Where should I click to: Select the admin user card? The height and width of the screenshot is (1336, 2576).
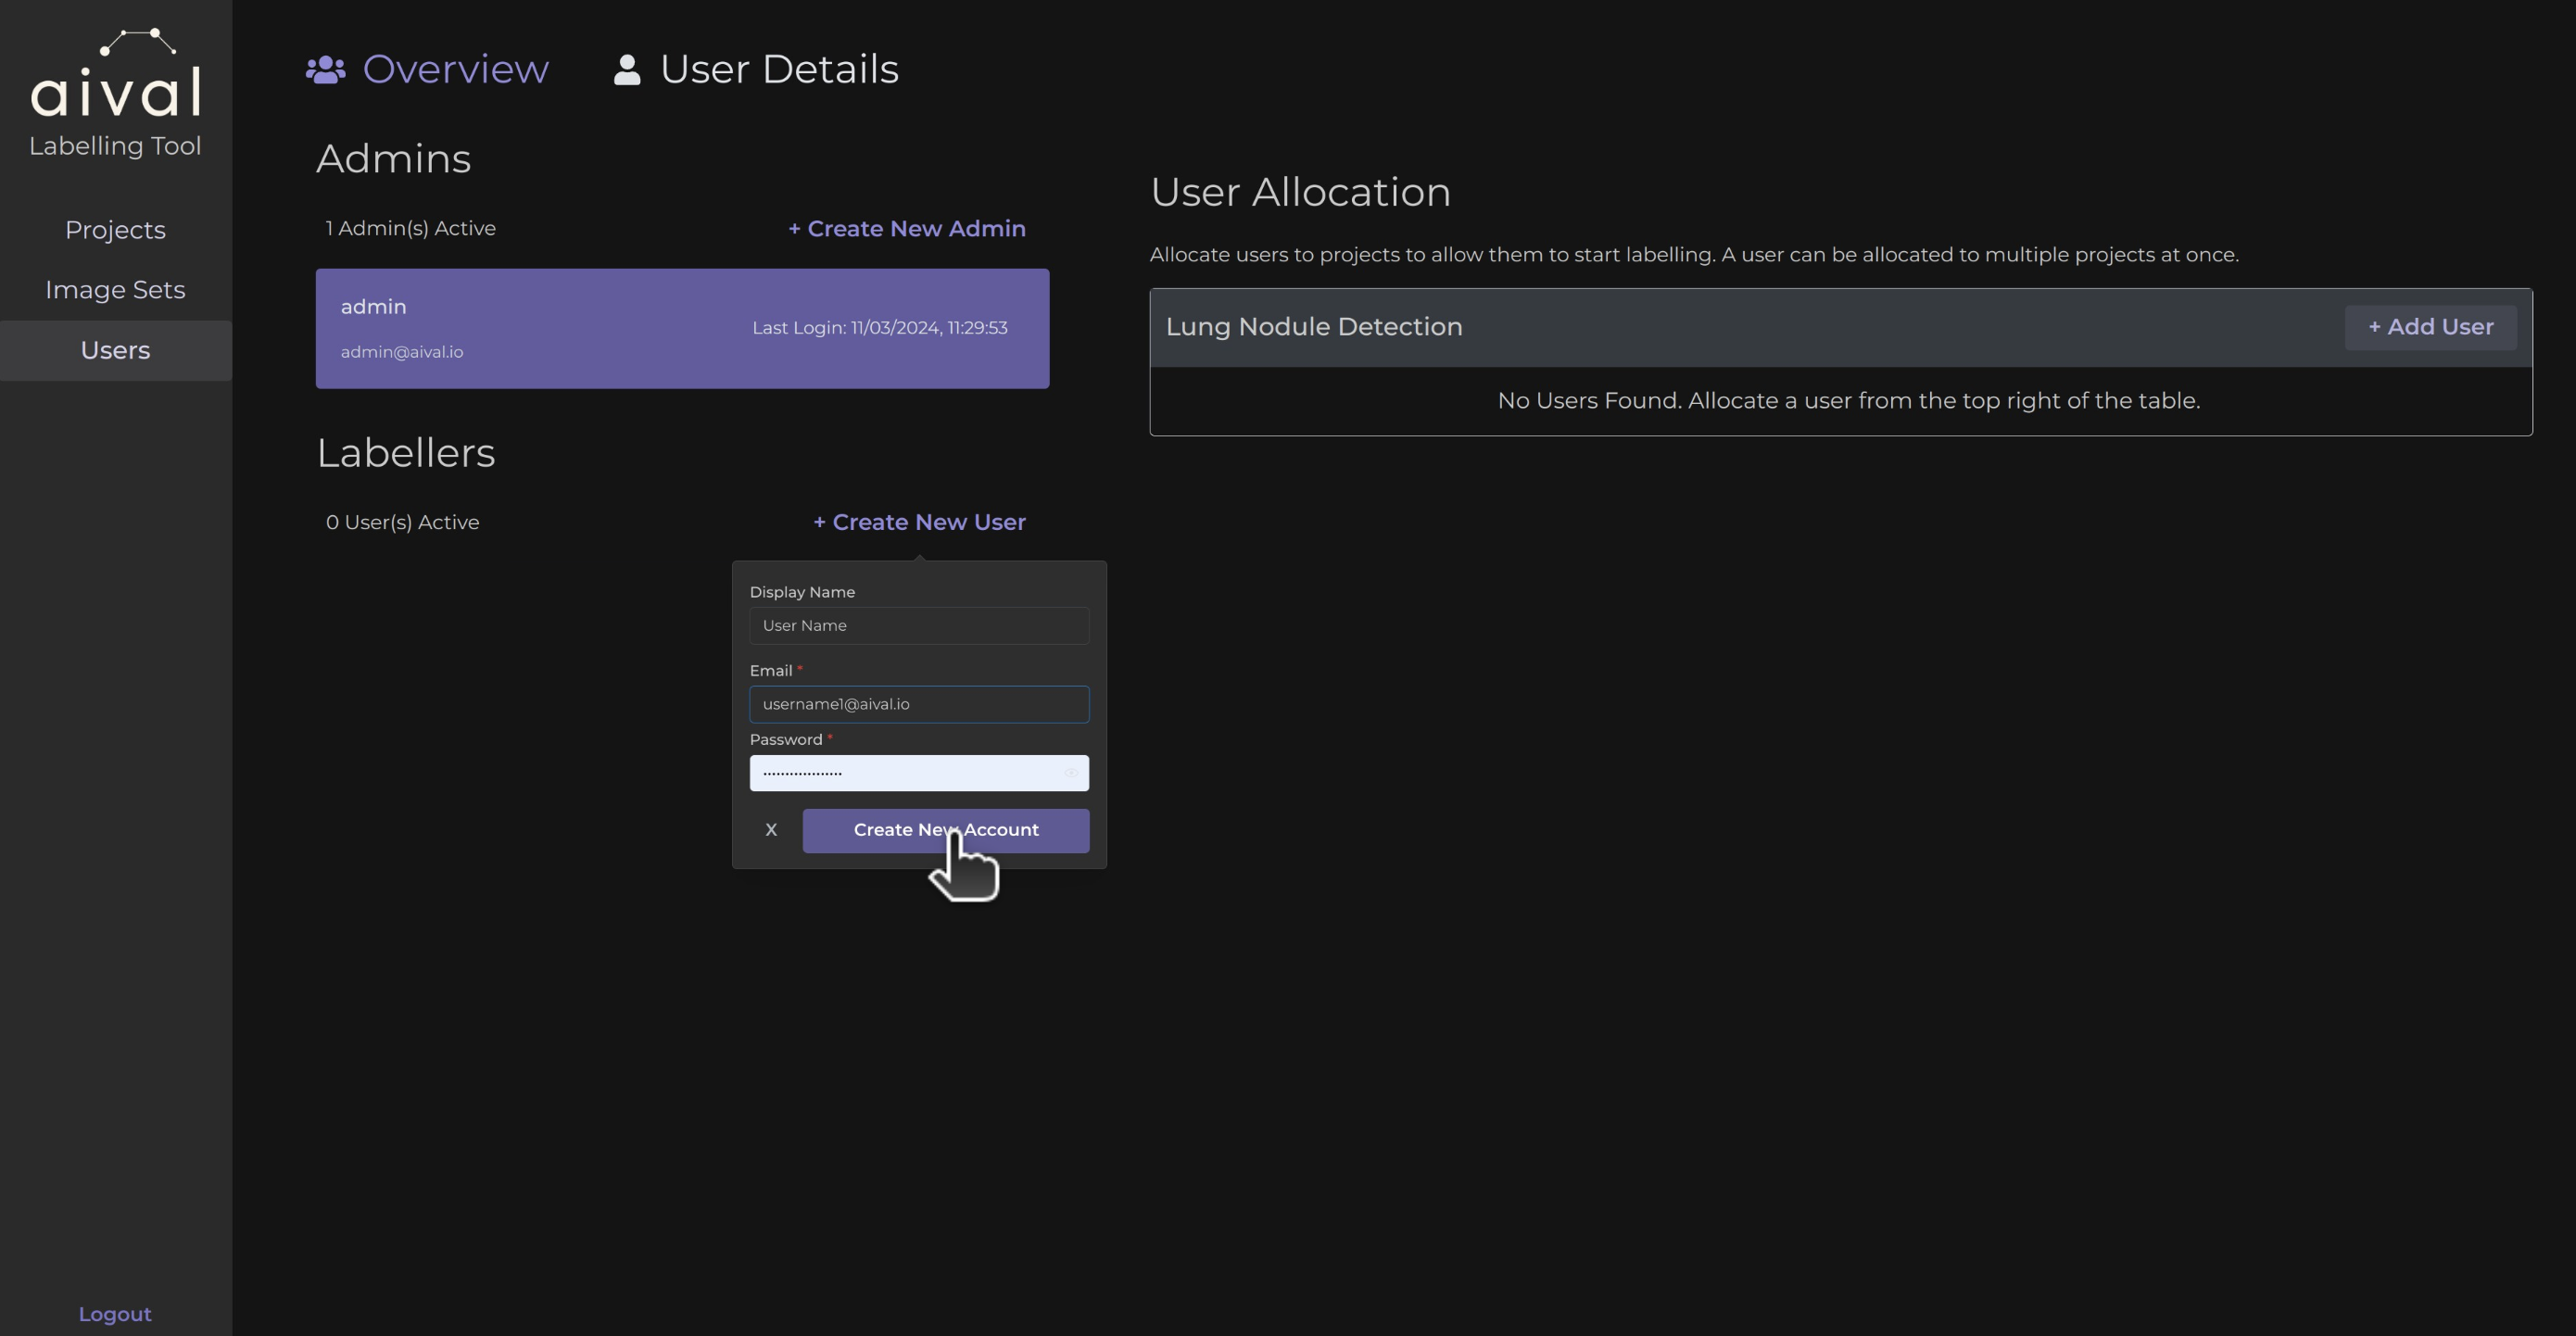click(682, 328)
